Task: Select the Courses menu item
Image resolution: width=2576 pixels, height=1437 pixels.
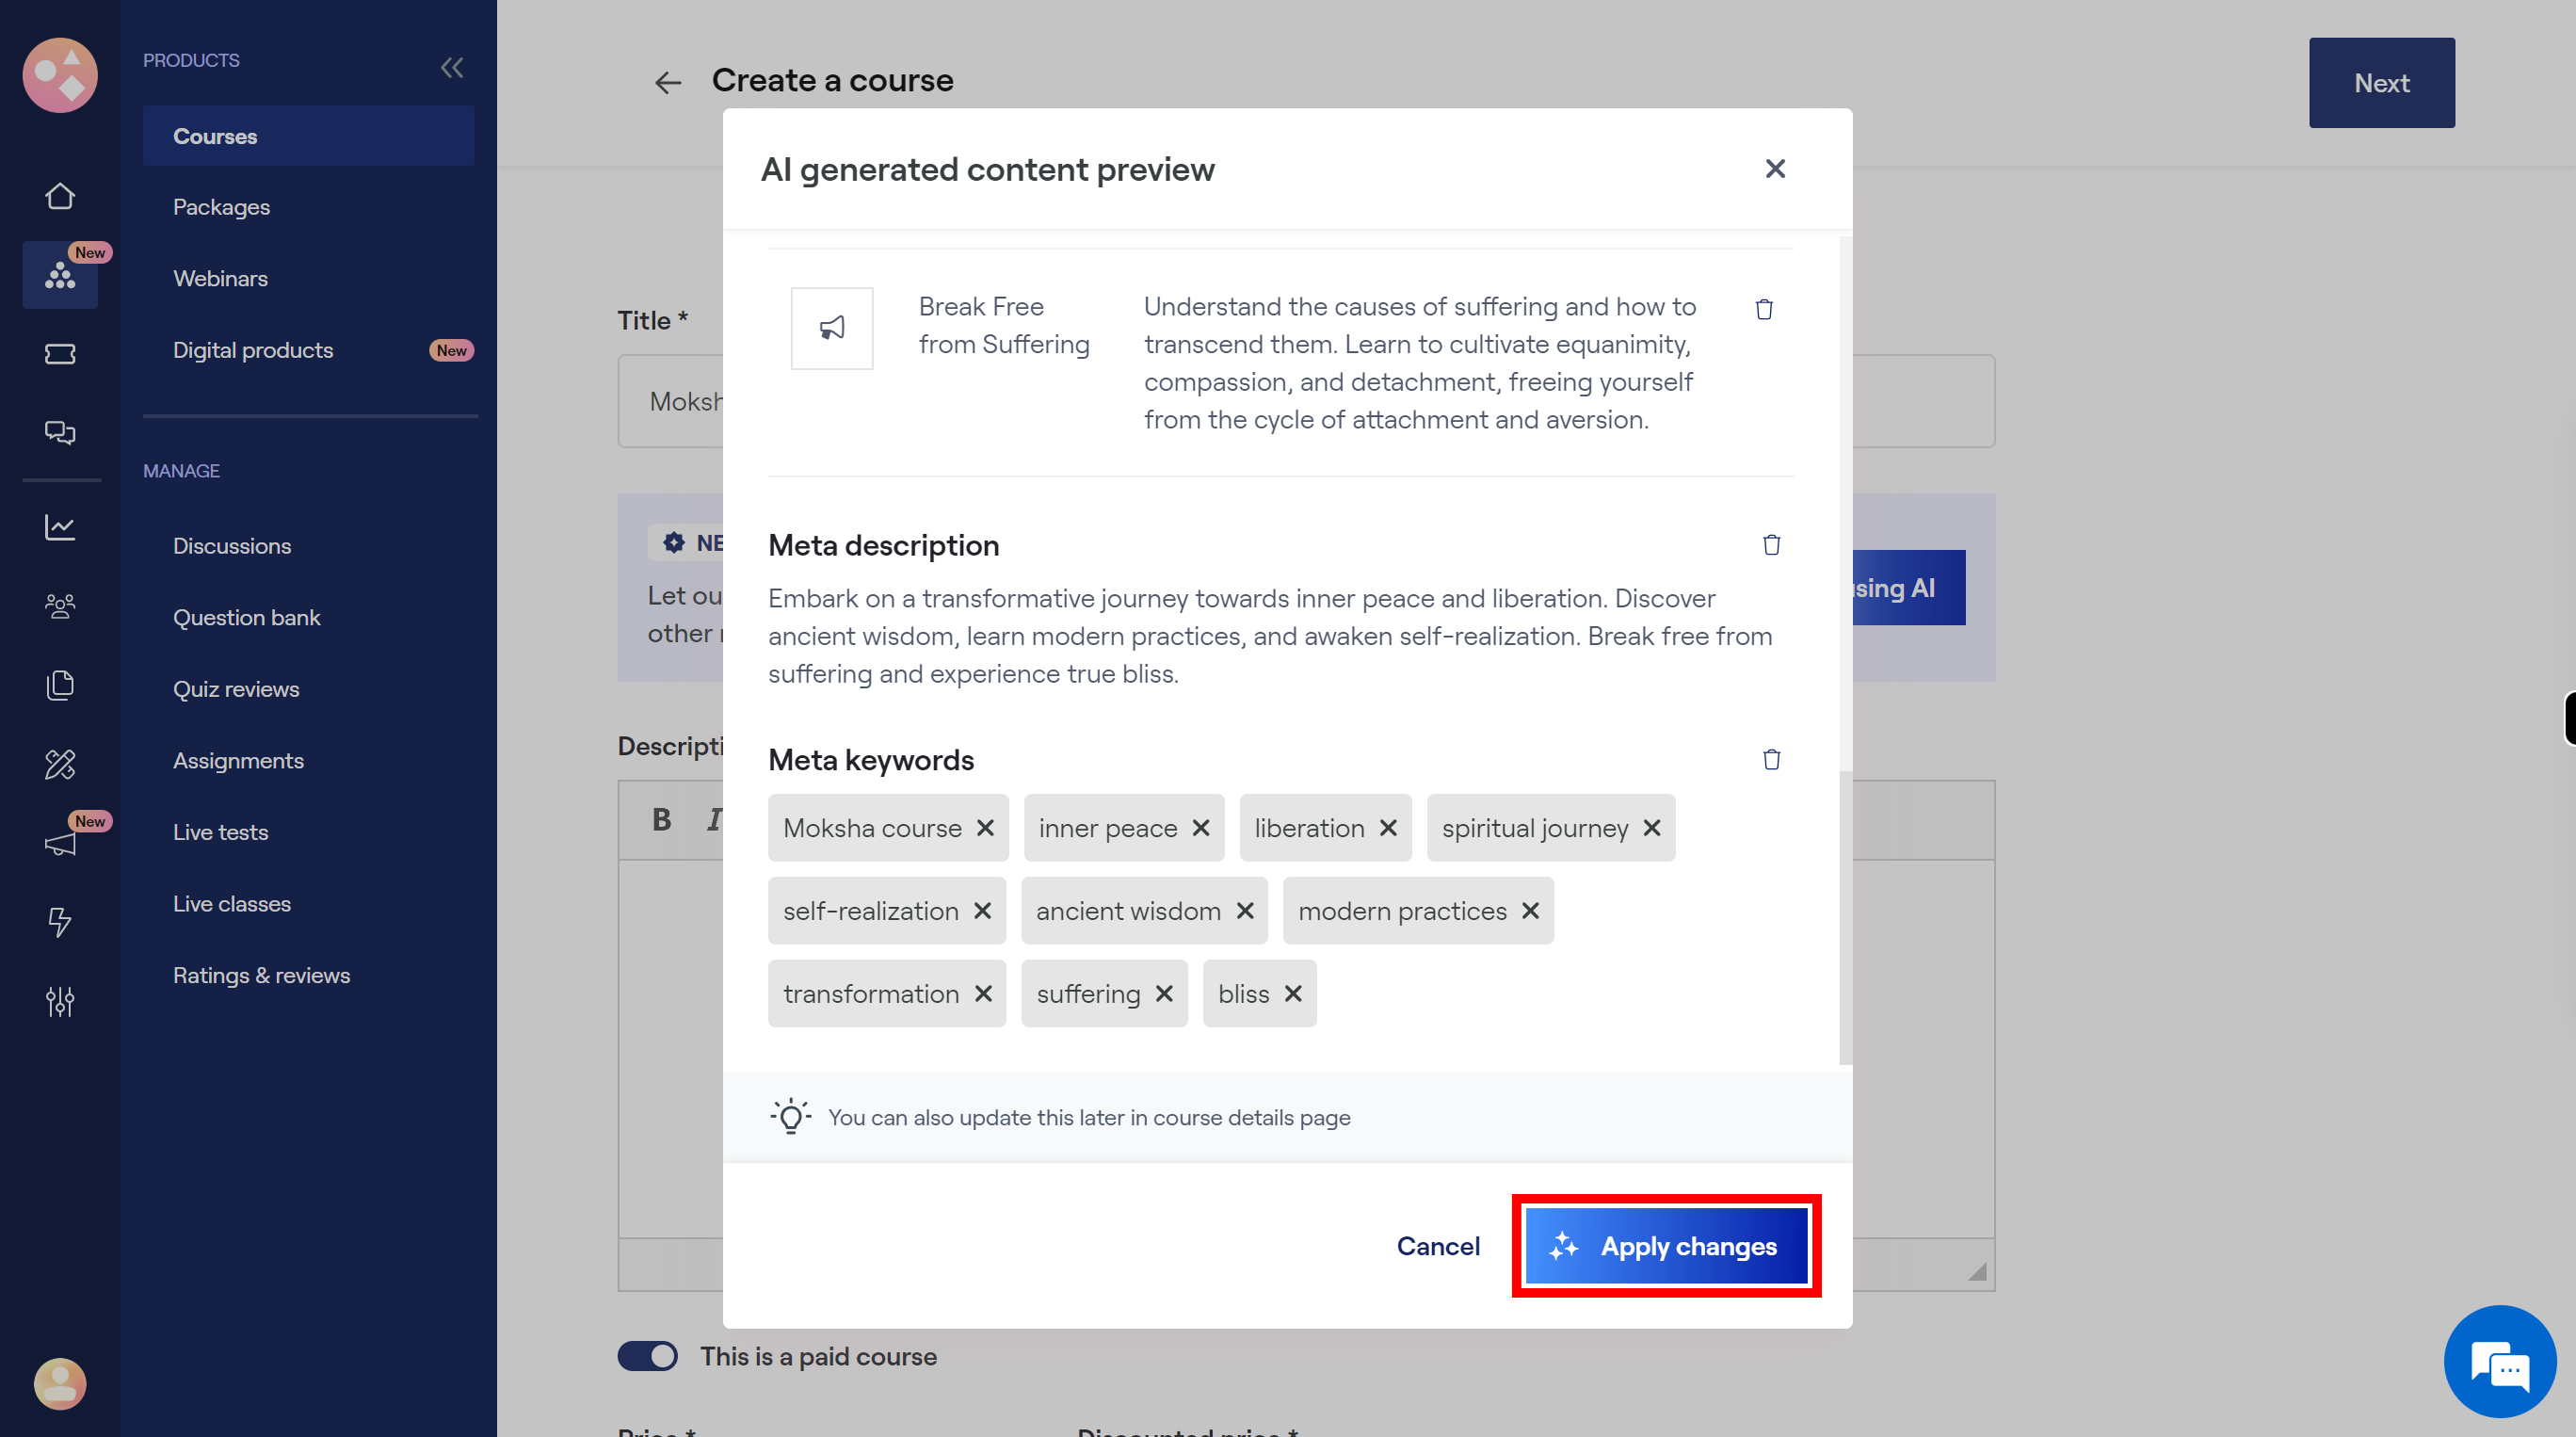Action: tap(214, 135)
